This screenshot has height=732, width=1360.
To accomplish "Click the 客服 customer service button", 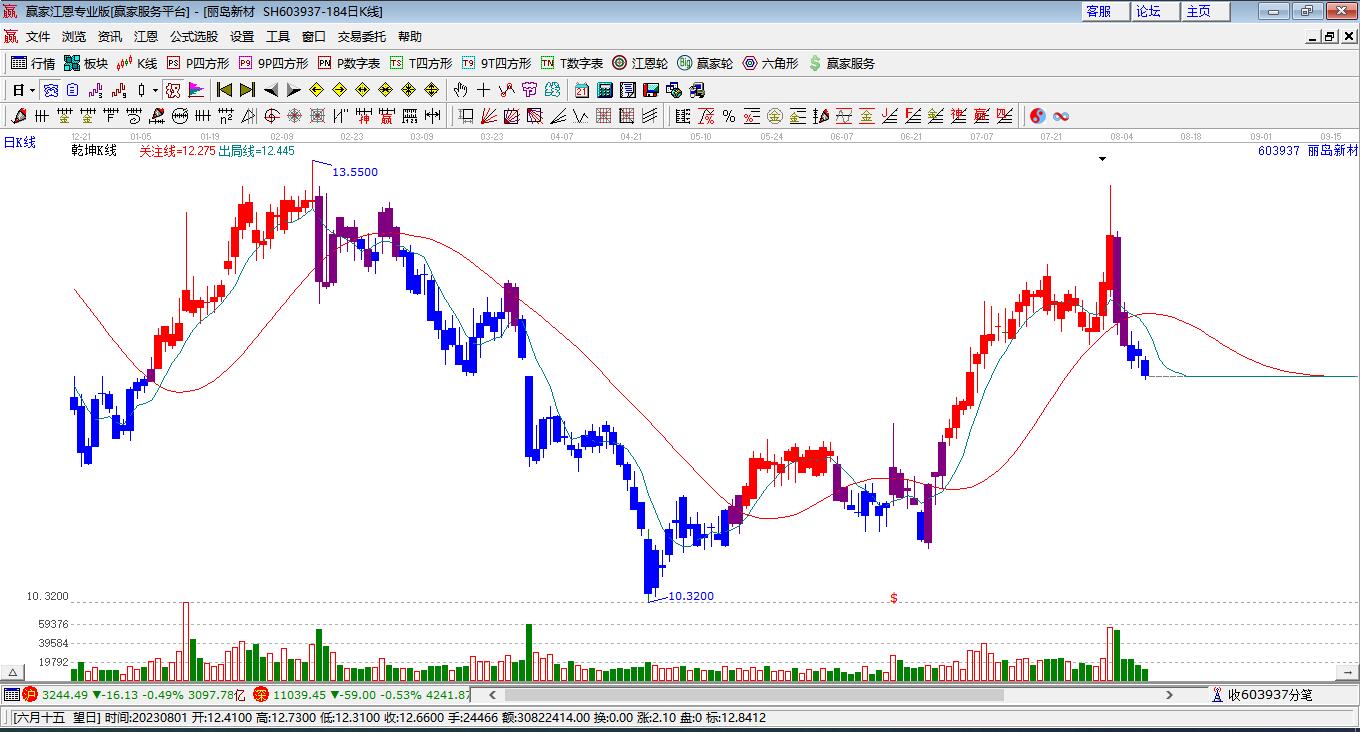I will 1106,11.
